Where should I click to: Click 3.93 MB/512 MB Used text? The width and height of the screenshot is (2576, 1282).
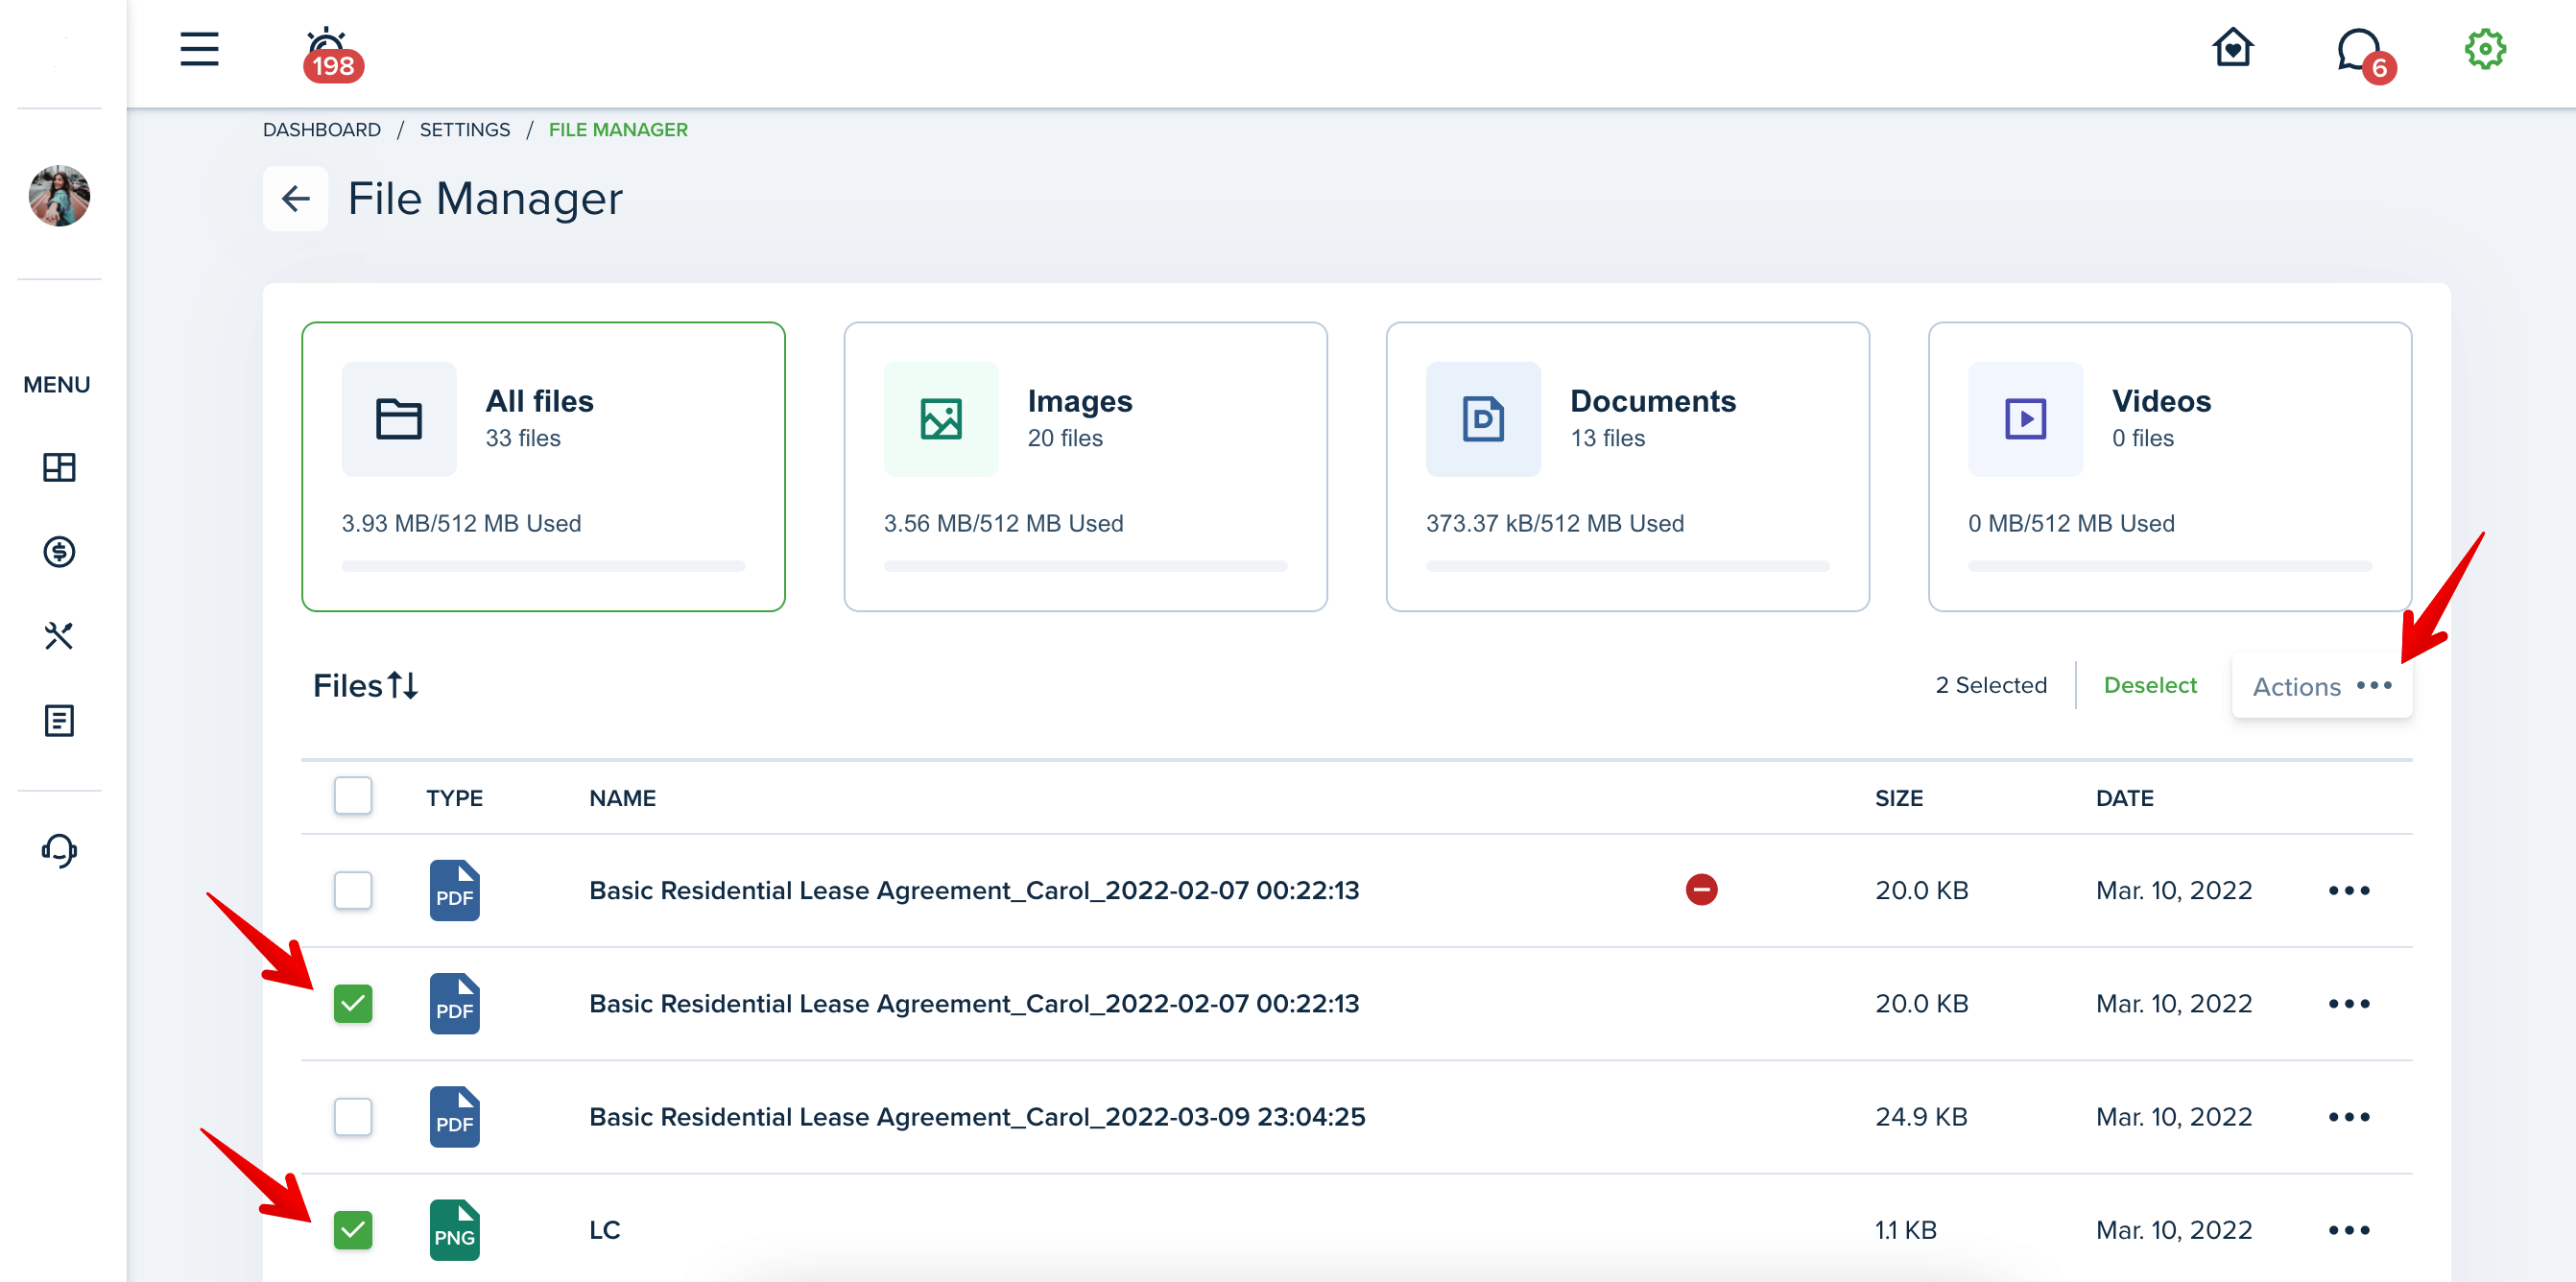(x=461, y=523)
